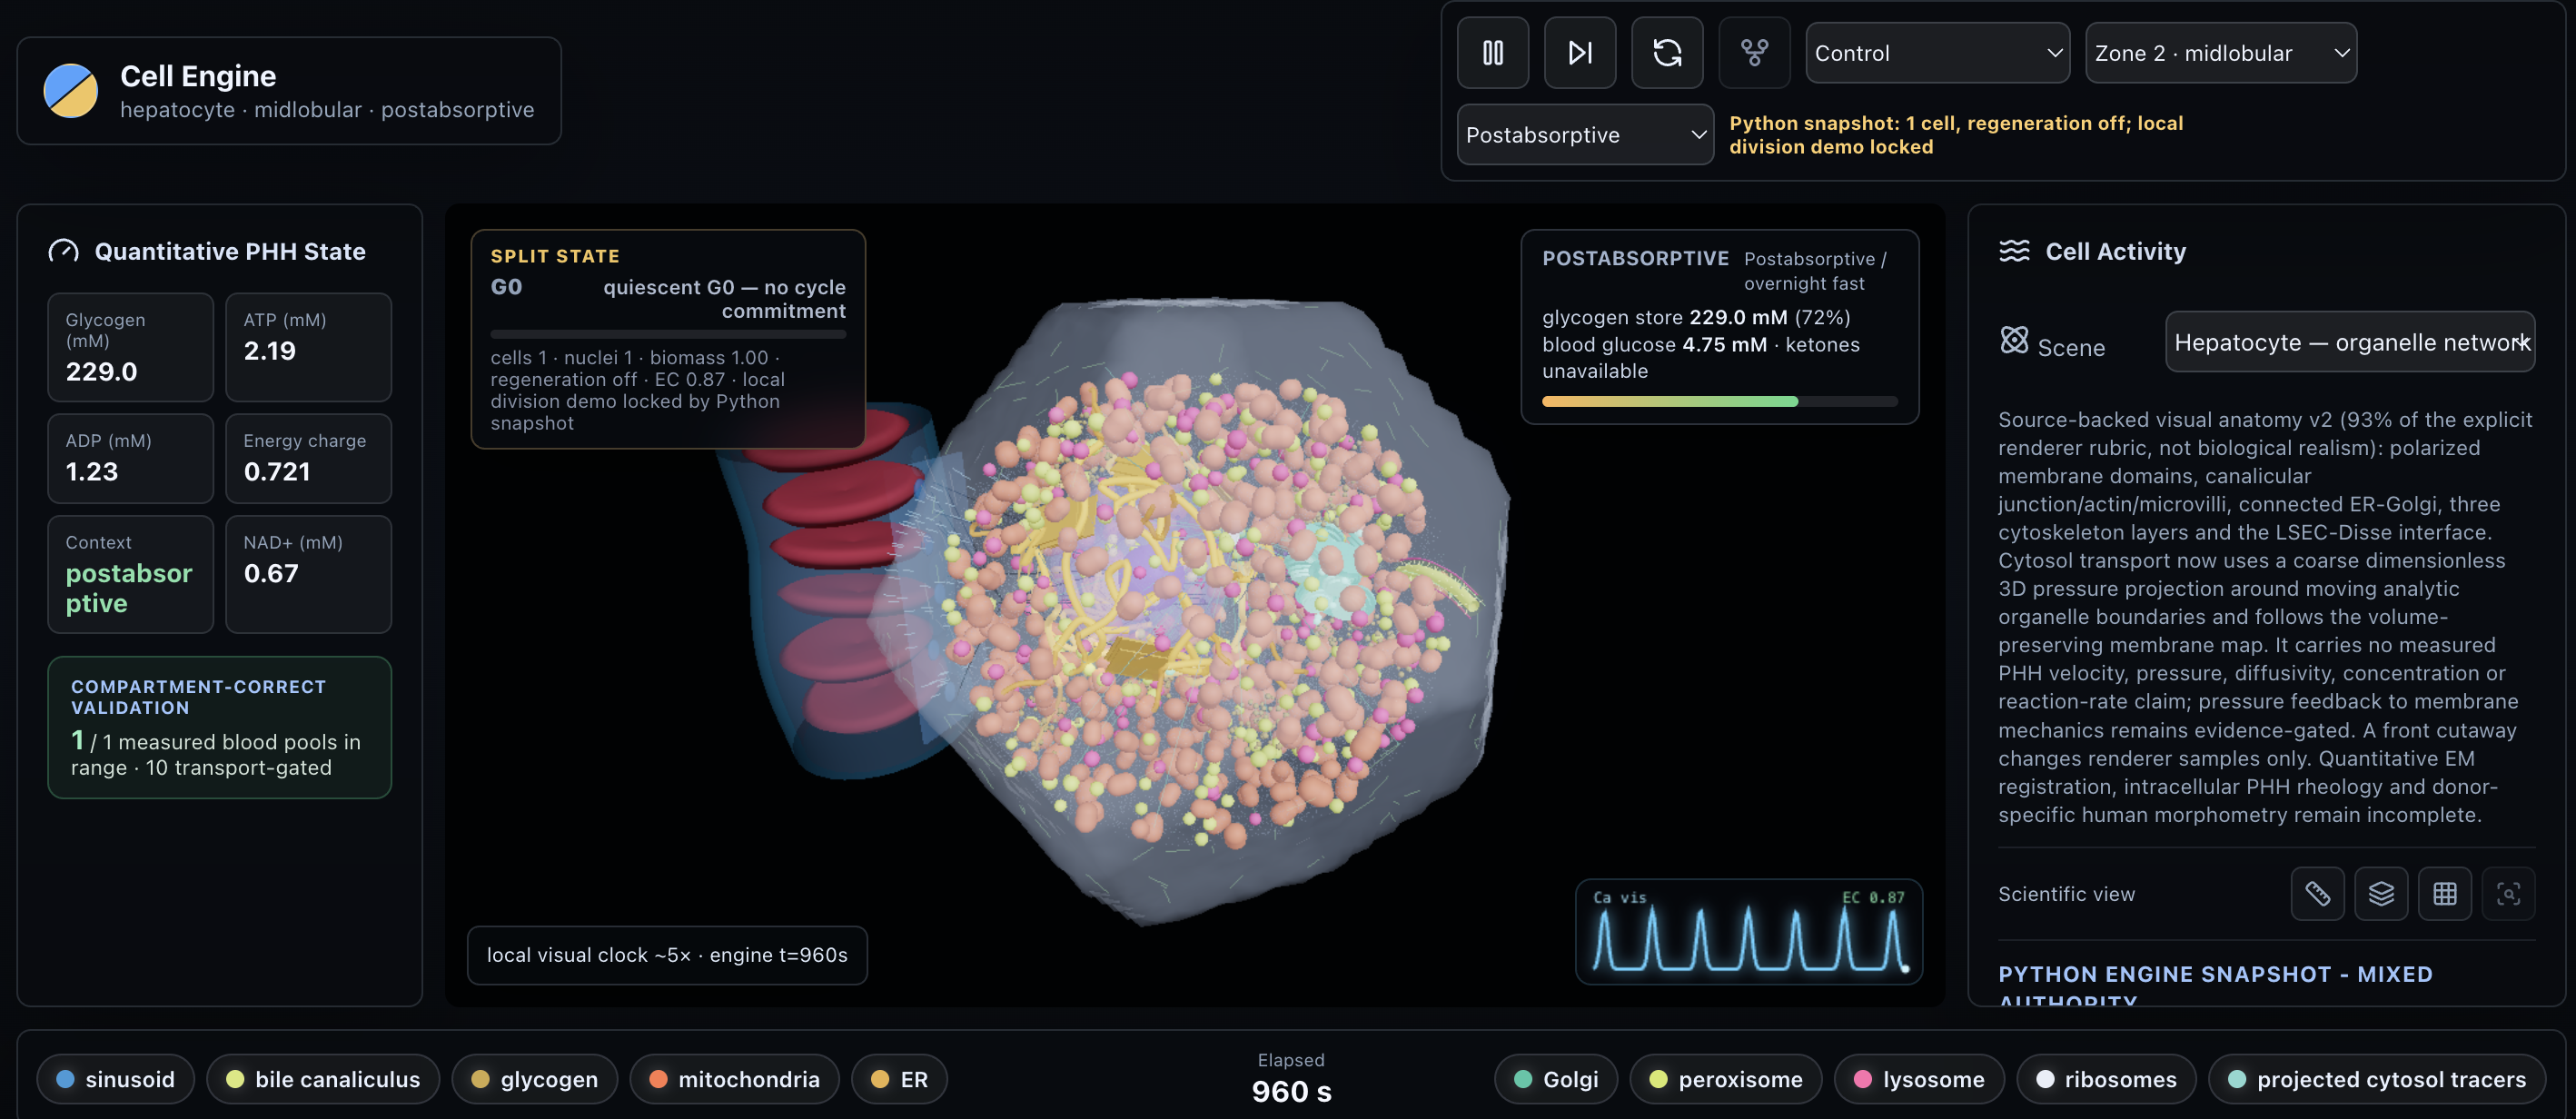Toggle mitochondria legend chip
Viewport: 2576px width, 1119px height.
[734, 1079]
